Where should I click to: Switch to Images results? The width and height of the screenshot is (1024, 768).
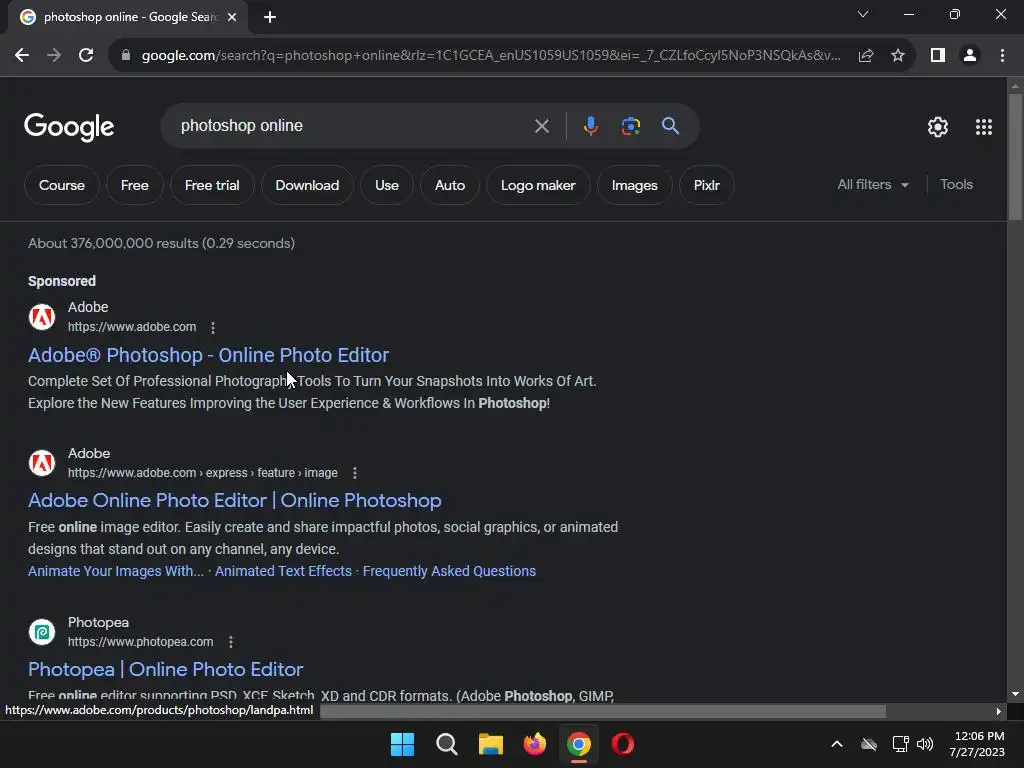pyautogui.click(x=634, y=185)
